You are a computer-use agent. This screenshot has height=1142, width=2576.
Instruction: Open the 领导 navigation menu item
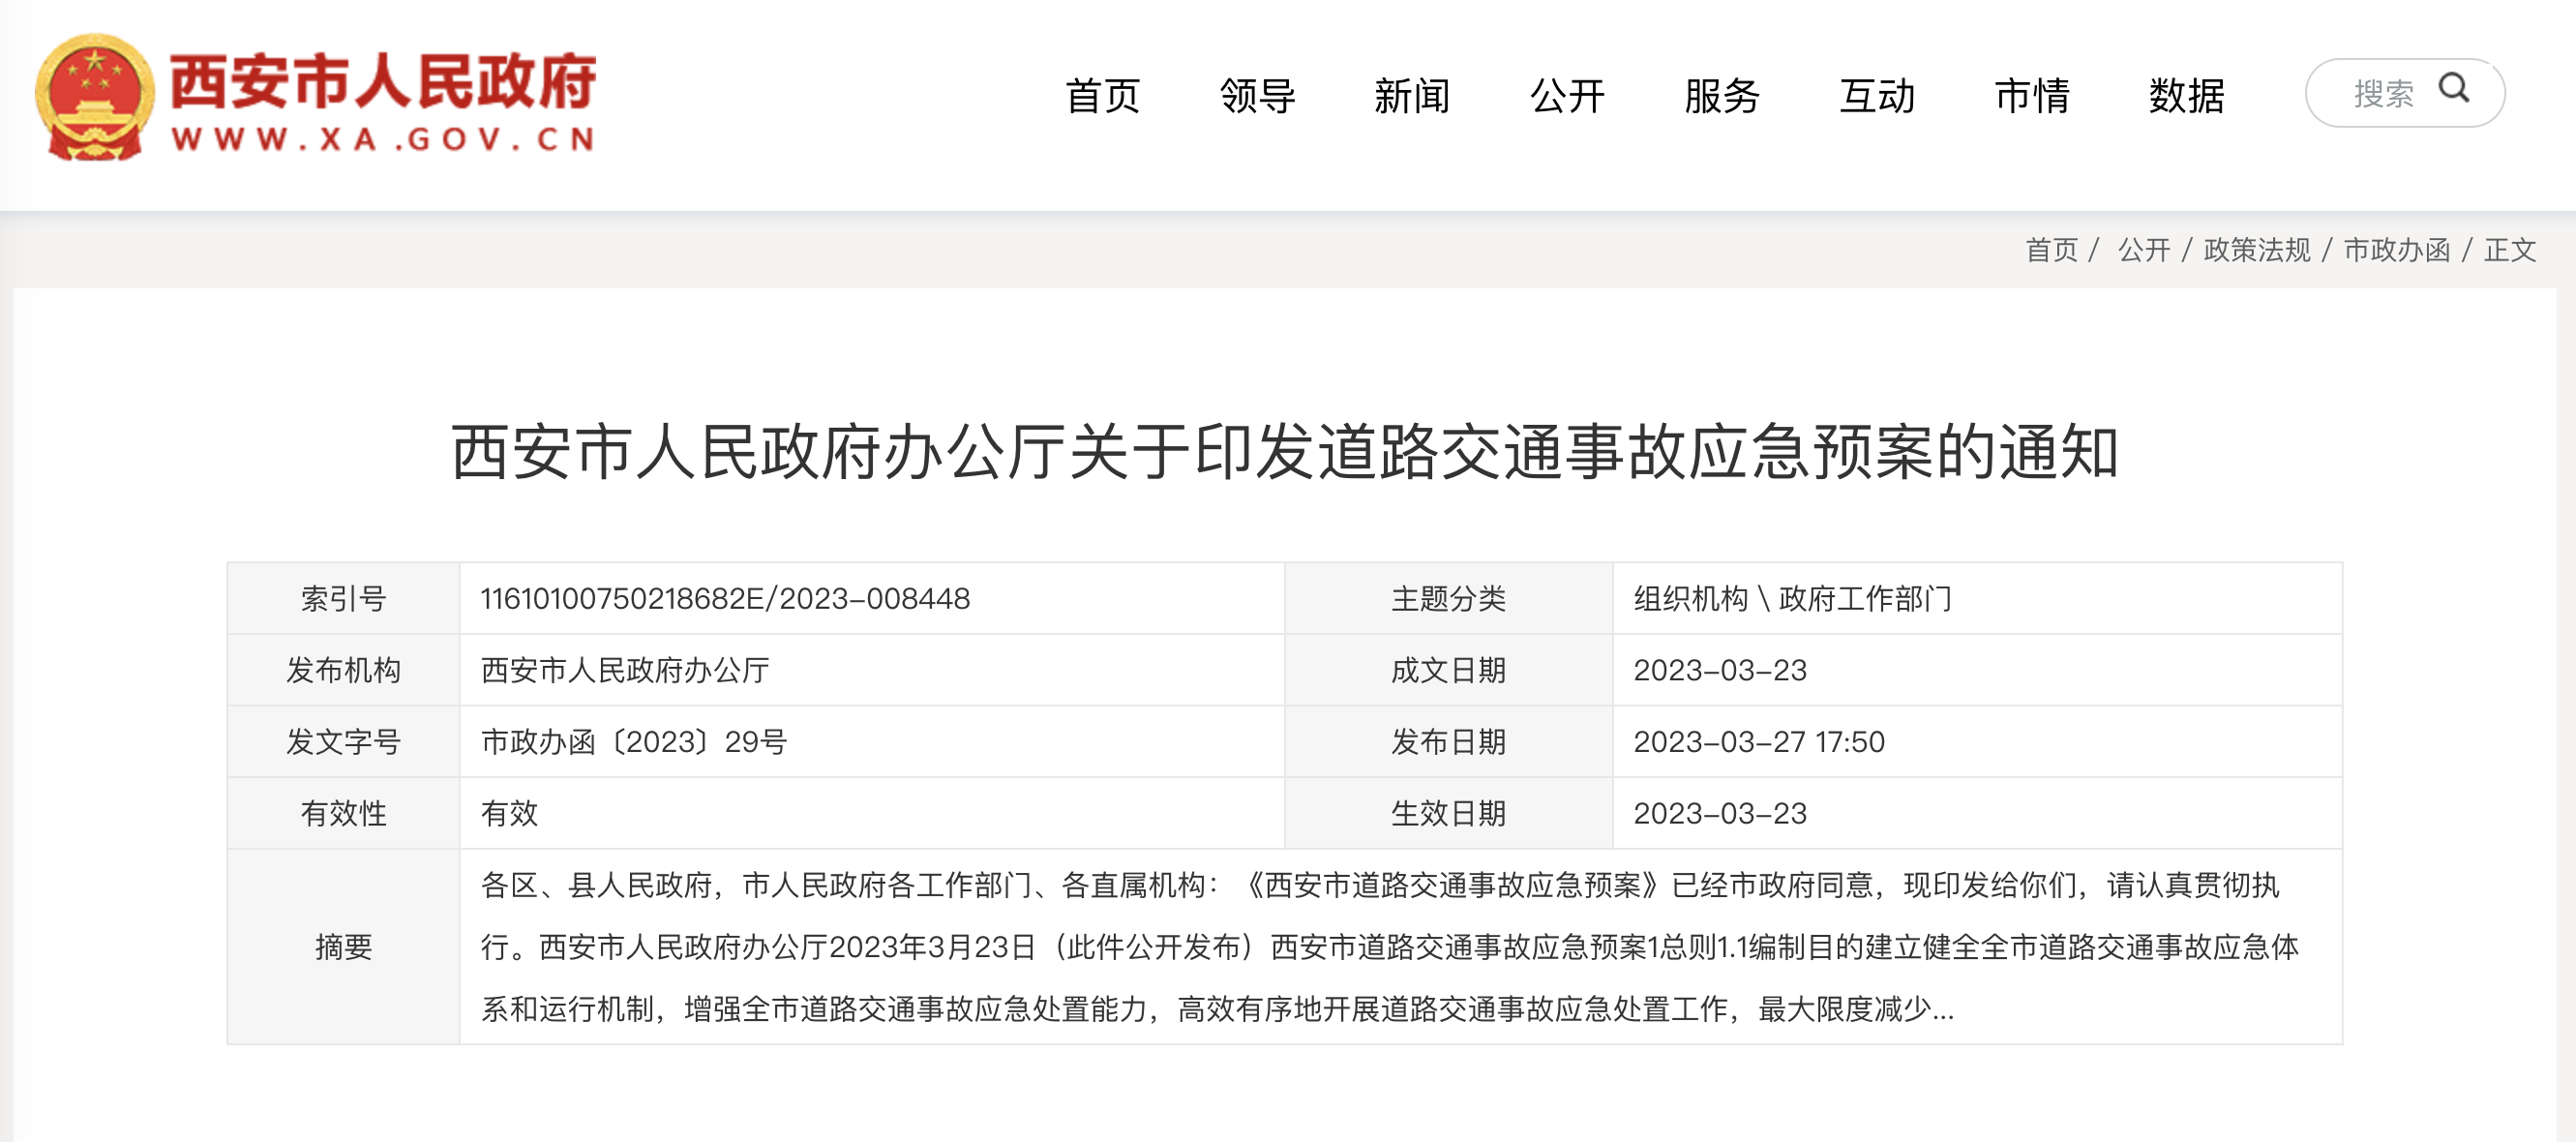[1257, 96]
